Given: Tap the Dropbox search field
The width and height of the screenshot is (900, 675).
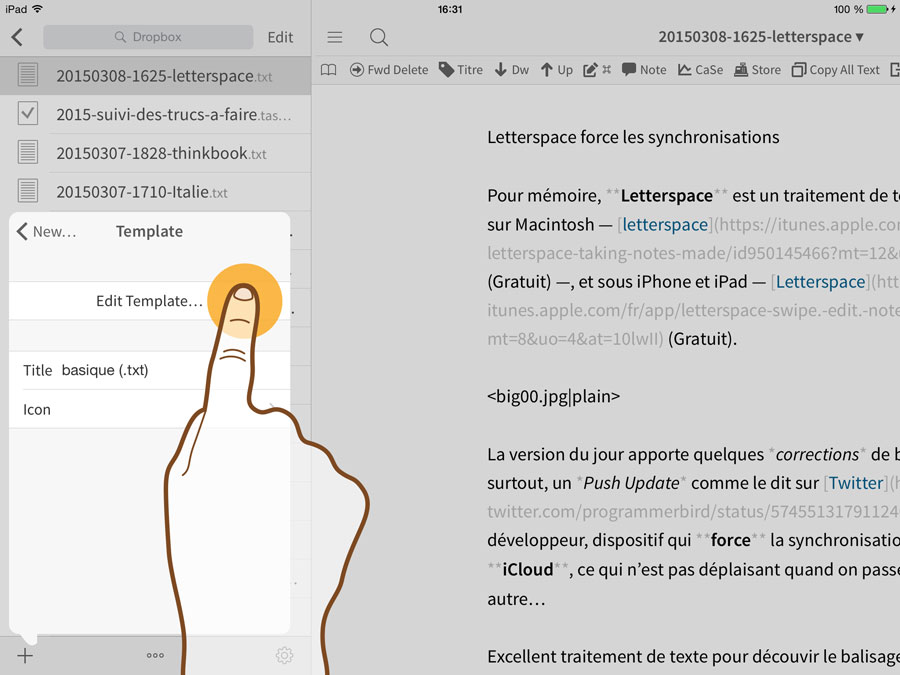Looking at the screenshot, I should click(148, 37).
